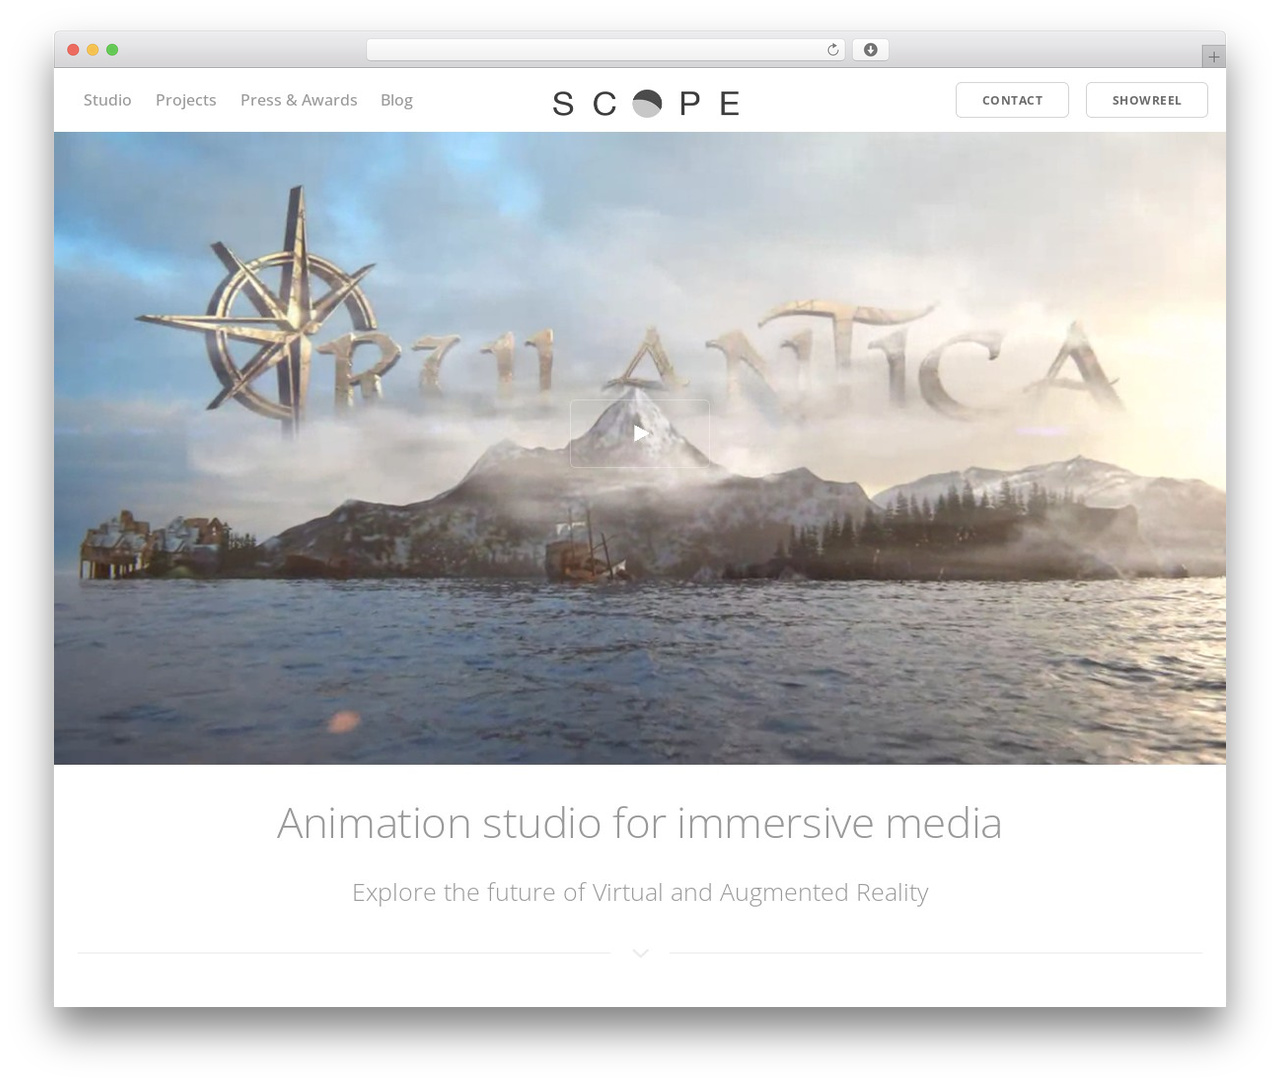Click the SCOPE logo
Screen dimensions: 1280x1084
tap(646, 103)
